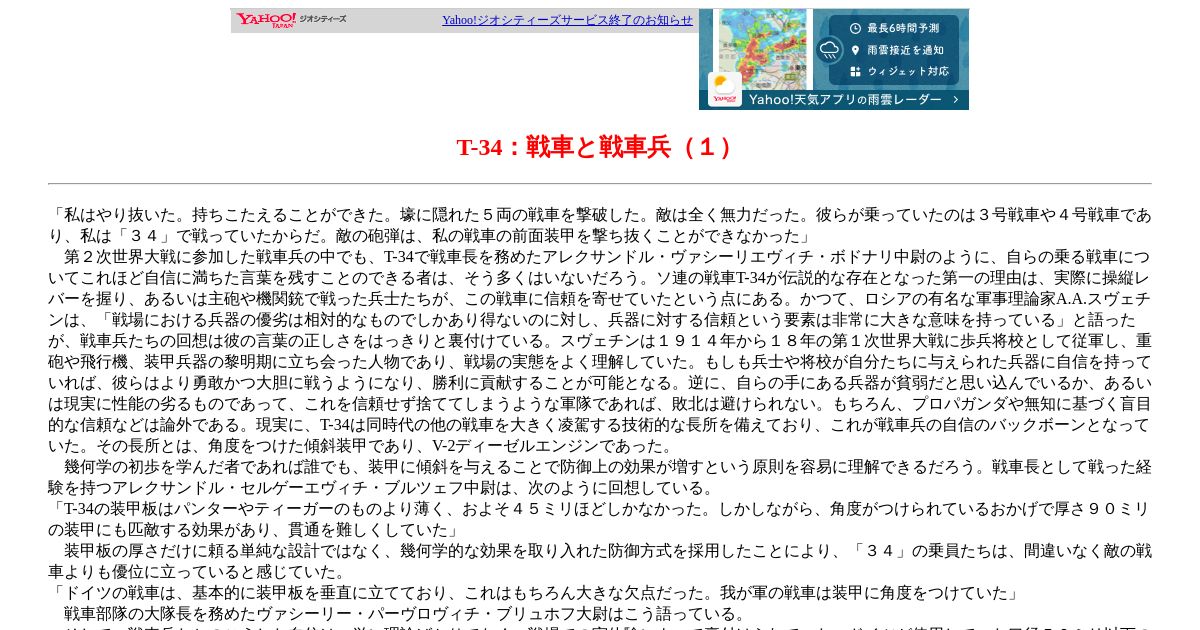Screen dimensions: 1200x630
Task: Open the Yahoo!ジオシティーズサービス終了のお知らせ link
Action: pos(567,20)
